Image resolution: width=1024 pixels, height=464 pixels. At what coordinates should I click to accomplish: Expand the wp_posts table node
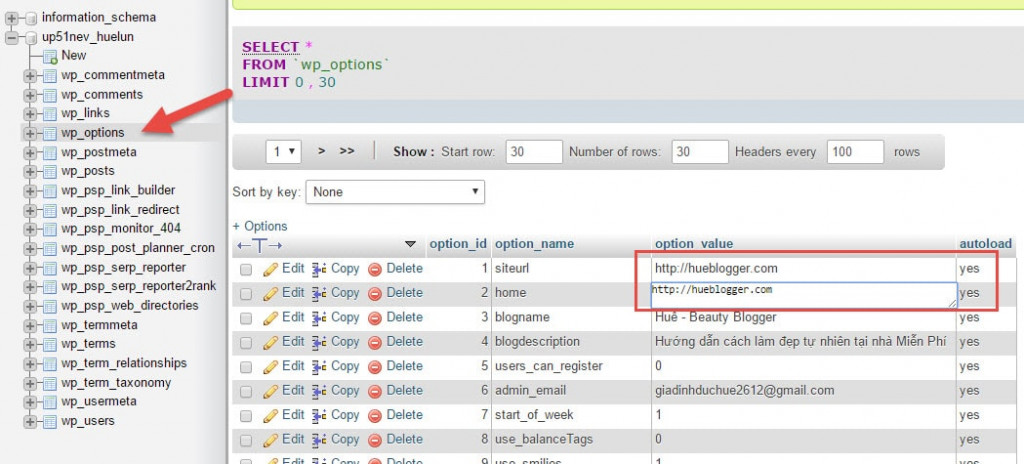29,171
